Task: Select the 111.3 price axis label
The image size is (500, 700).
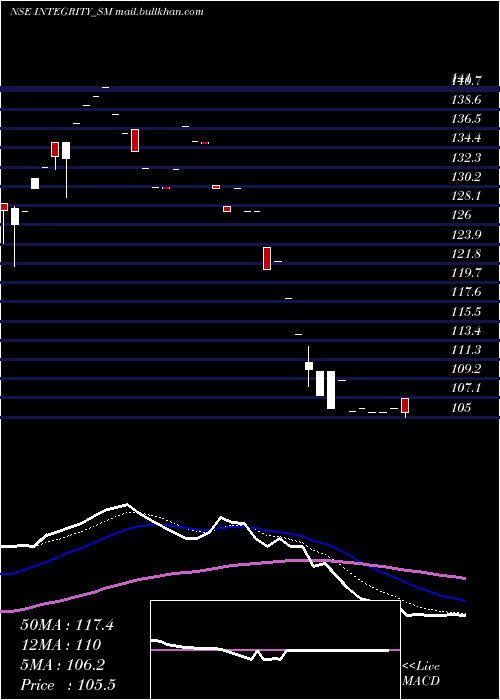Action: [x=466, y=350]
